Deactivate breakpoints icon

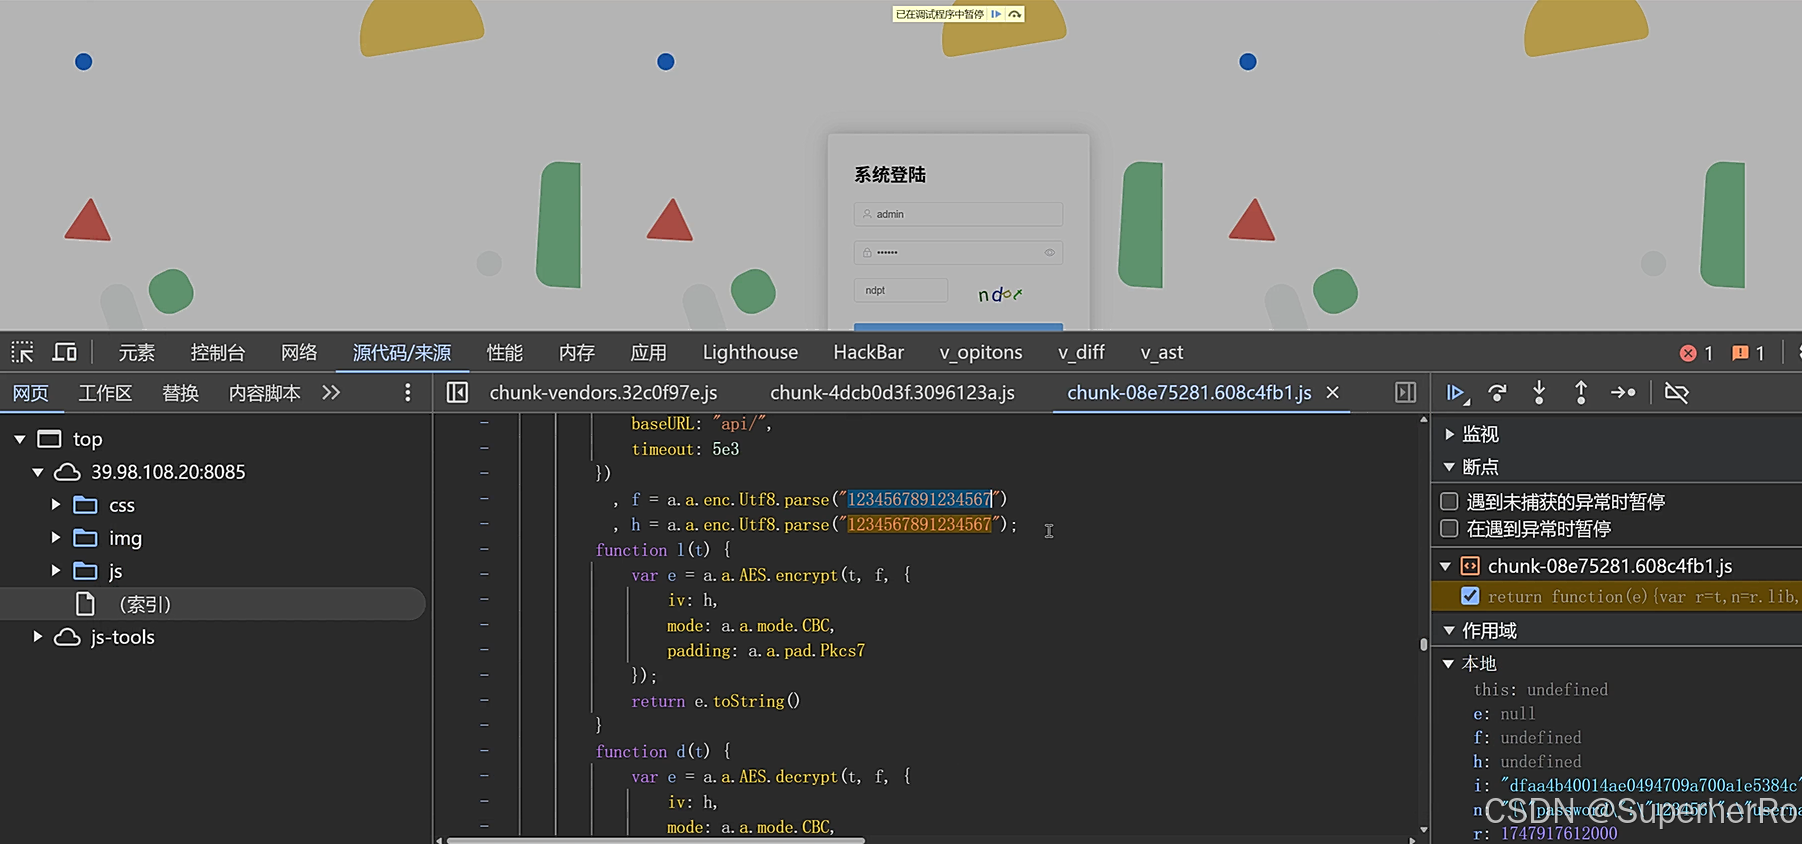[1677, 393]
